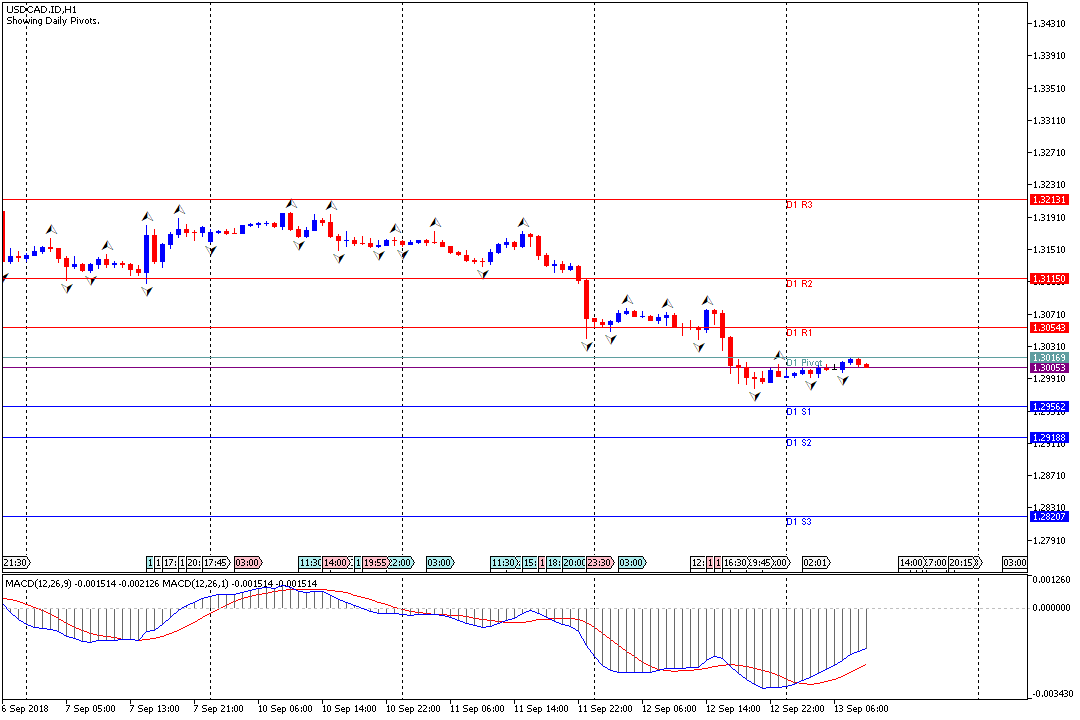Viewport: 1080px width, 720px height.
Task: Click the 21:30 event marker
Action: point(17,563)
